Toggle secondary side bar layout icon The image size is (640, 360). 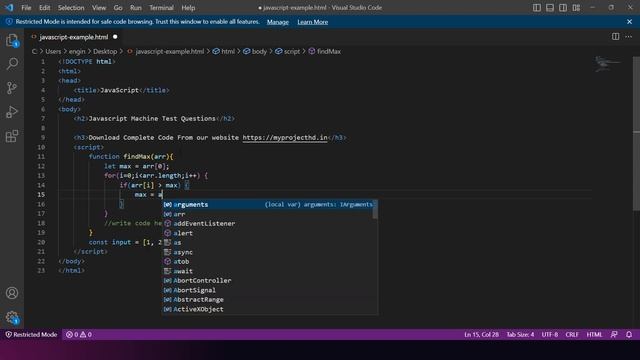click(563, 7)
